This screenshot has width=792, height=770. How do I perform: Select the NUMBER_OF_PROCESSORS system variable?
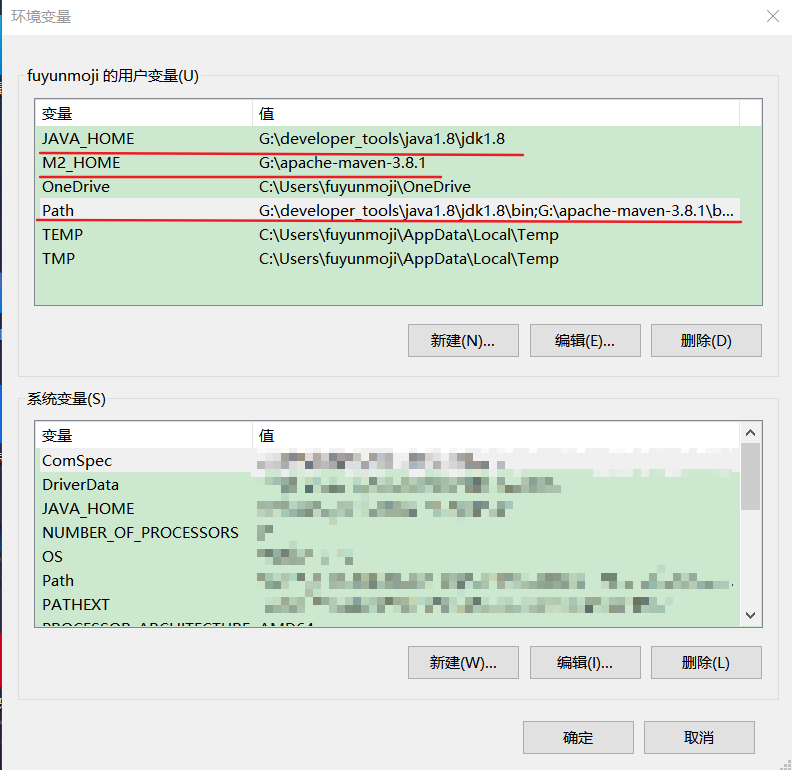(x=388, y=532)
